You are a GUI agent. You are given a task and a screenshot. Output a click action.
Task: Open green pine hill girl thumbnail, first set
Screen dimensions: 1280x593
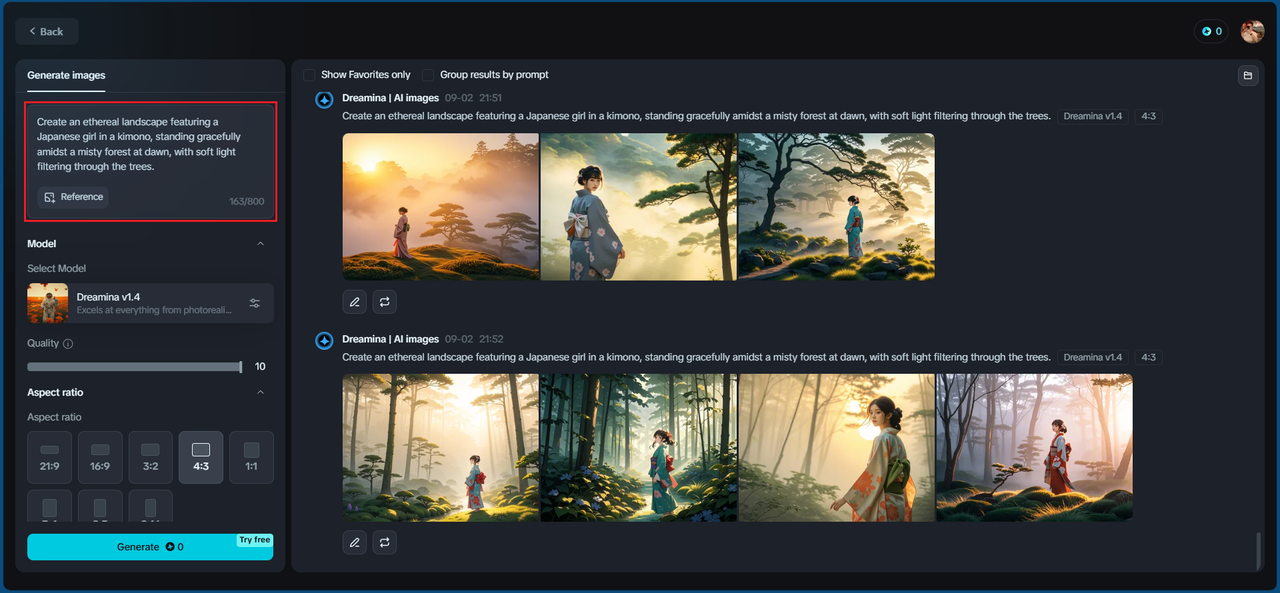(x=836, y=207)
